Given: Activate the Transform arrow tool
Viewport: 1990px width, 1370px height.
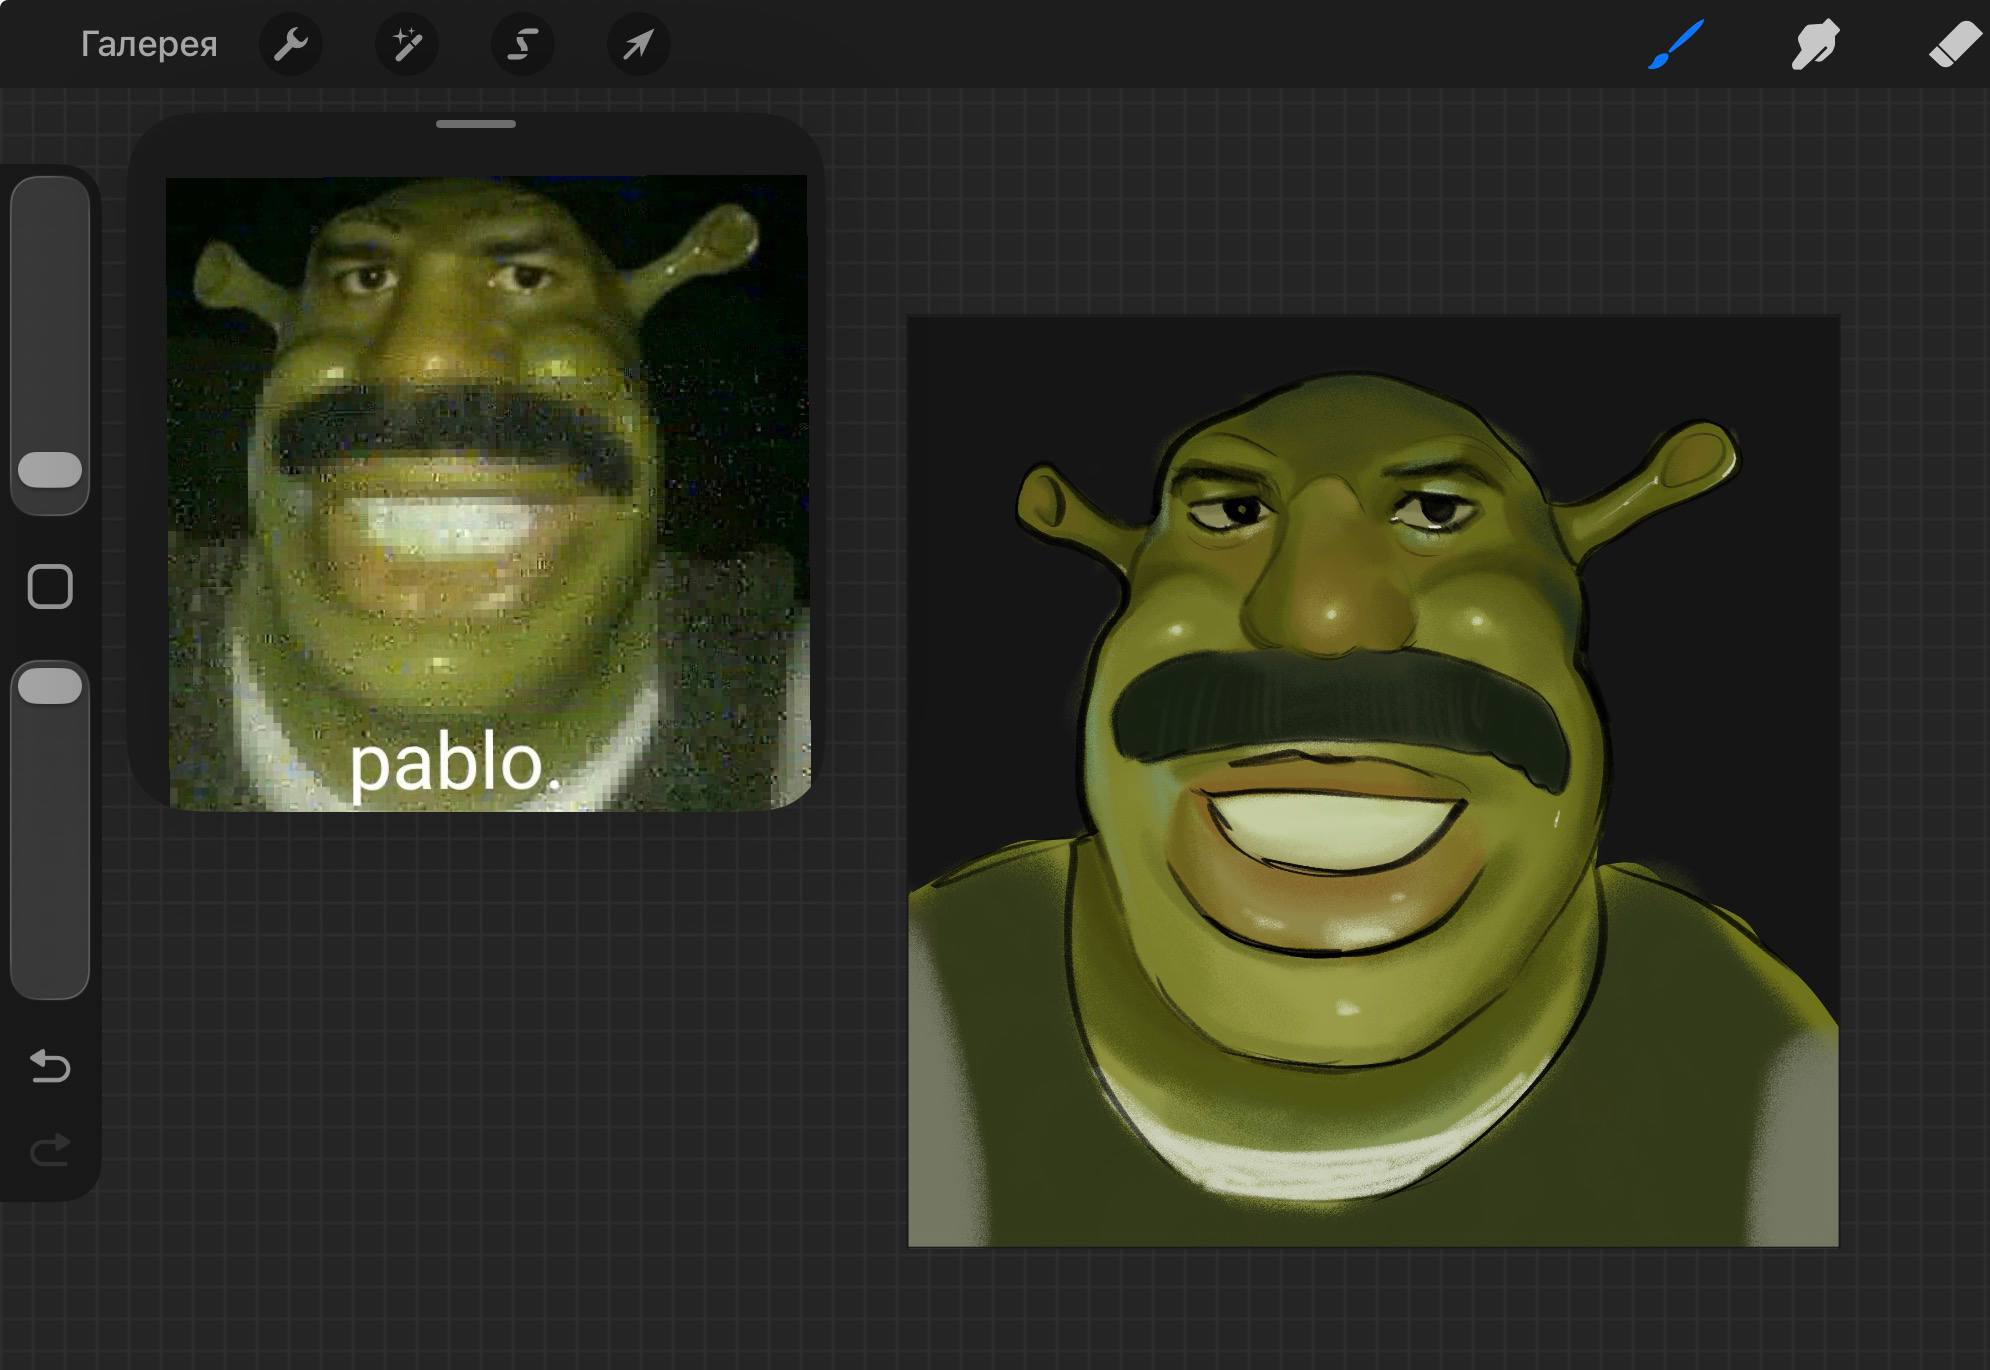Looking at the screenshot, I should 639,44.
